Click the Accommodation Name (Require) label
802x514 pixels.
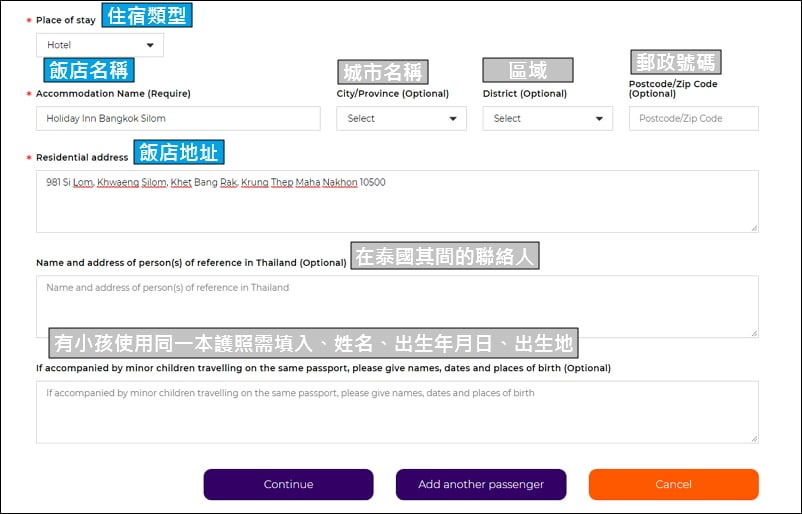click(x=113, y=94)
